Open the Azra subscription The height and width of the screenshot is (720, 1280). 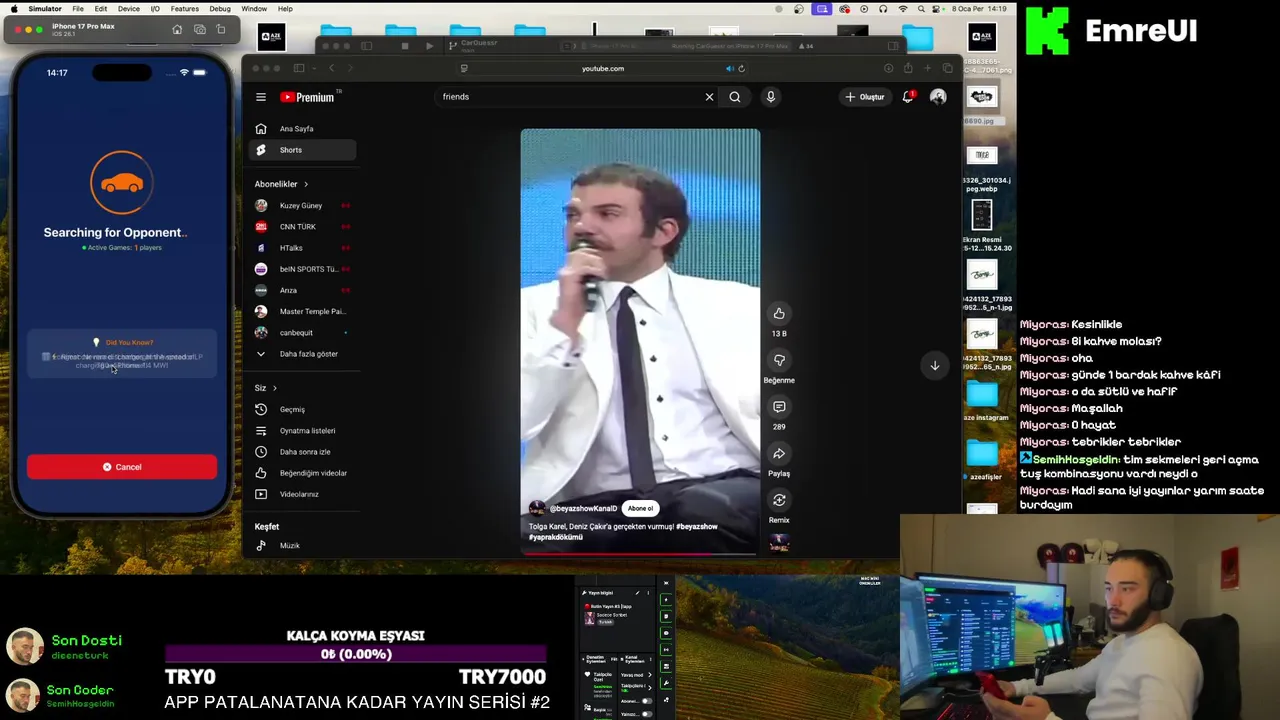pos(302,290)
